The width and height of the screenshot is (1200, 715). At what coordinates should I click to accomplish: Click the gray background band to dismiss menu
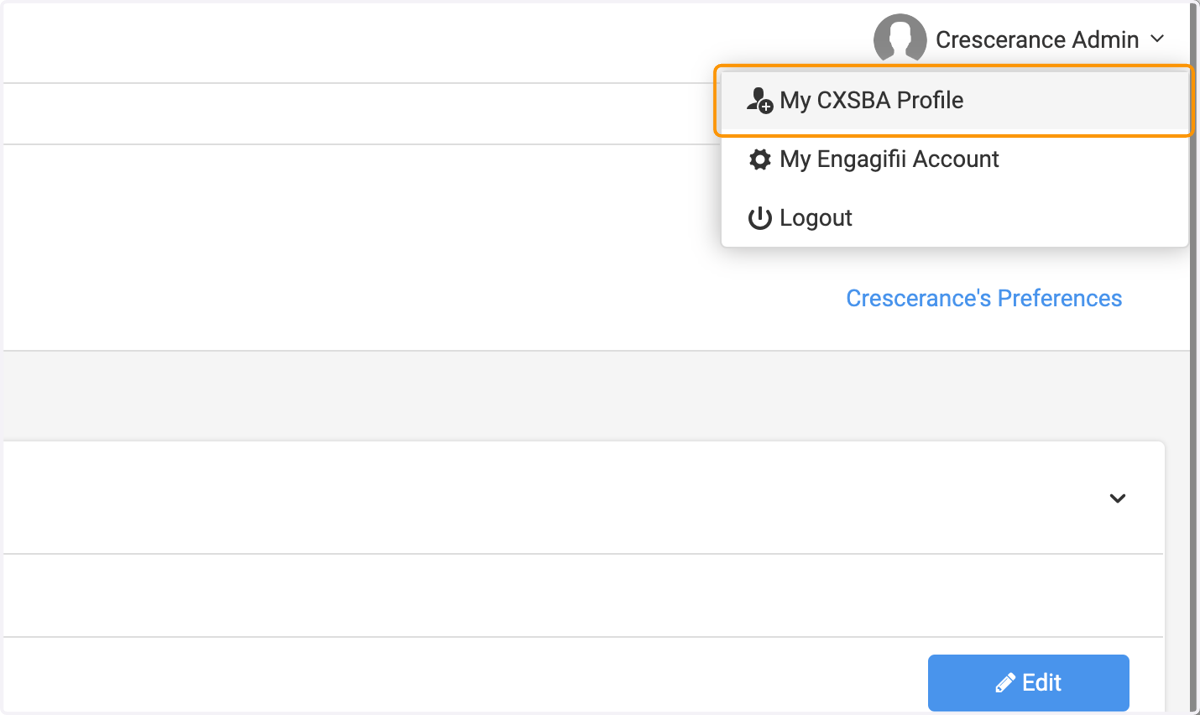coord(600,395)
